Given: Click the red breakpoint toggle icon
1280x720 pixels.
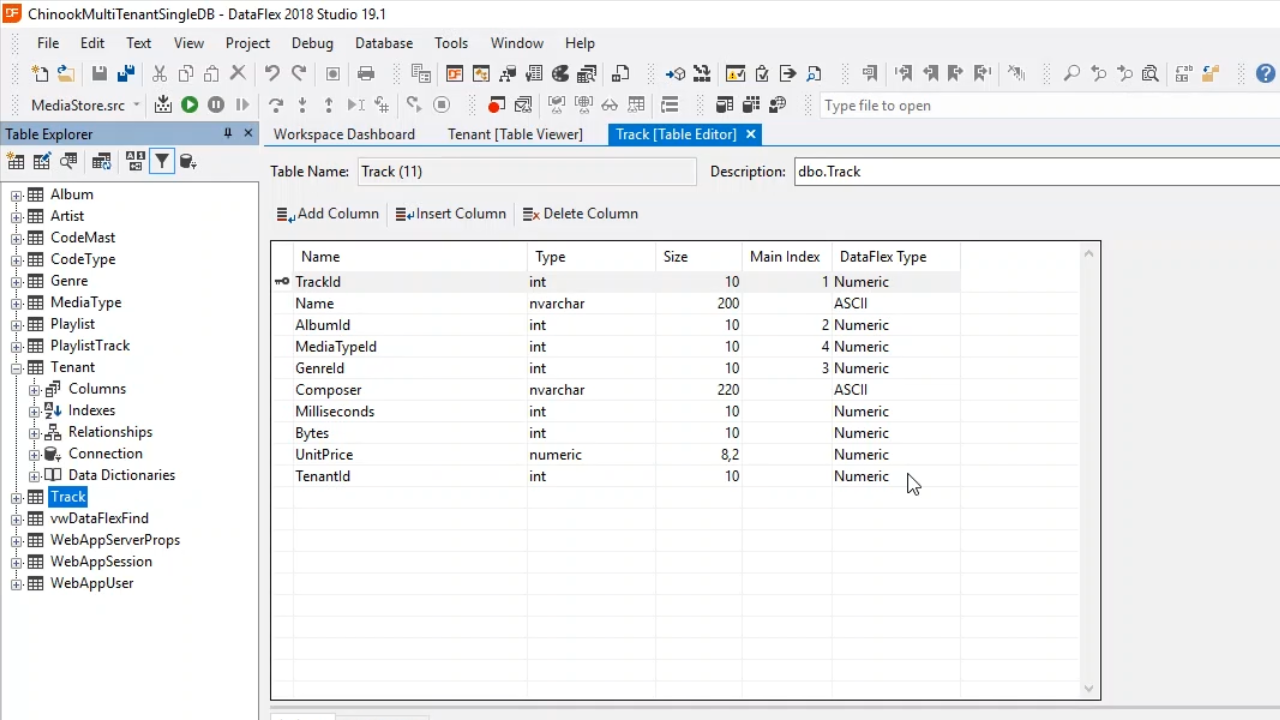Looking at the screenshot, I should [x=495, y=105].
